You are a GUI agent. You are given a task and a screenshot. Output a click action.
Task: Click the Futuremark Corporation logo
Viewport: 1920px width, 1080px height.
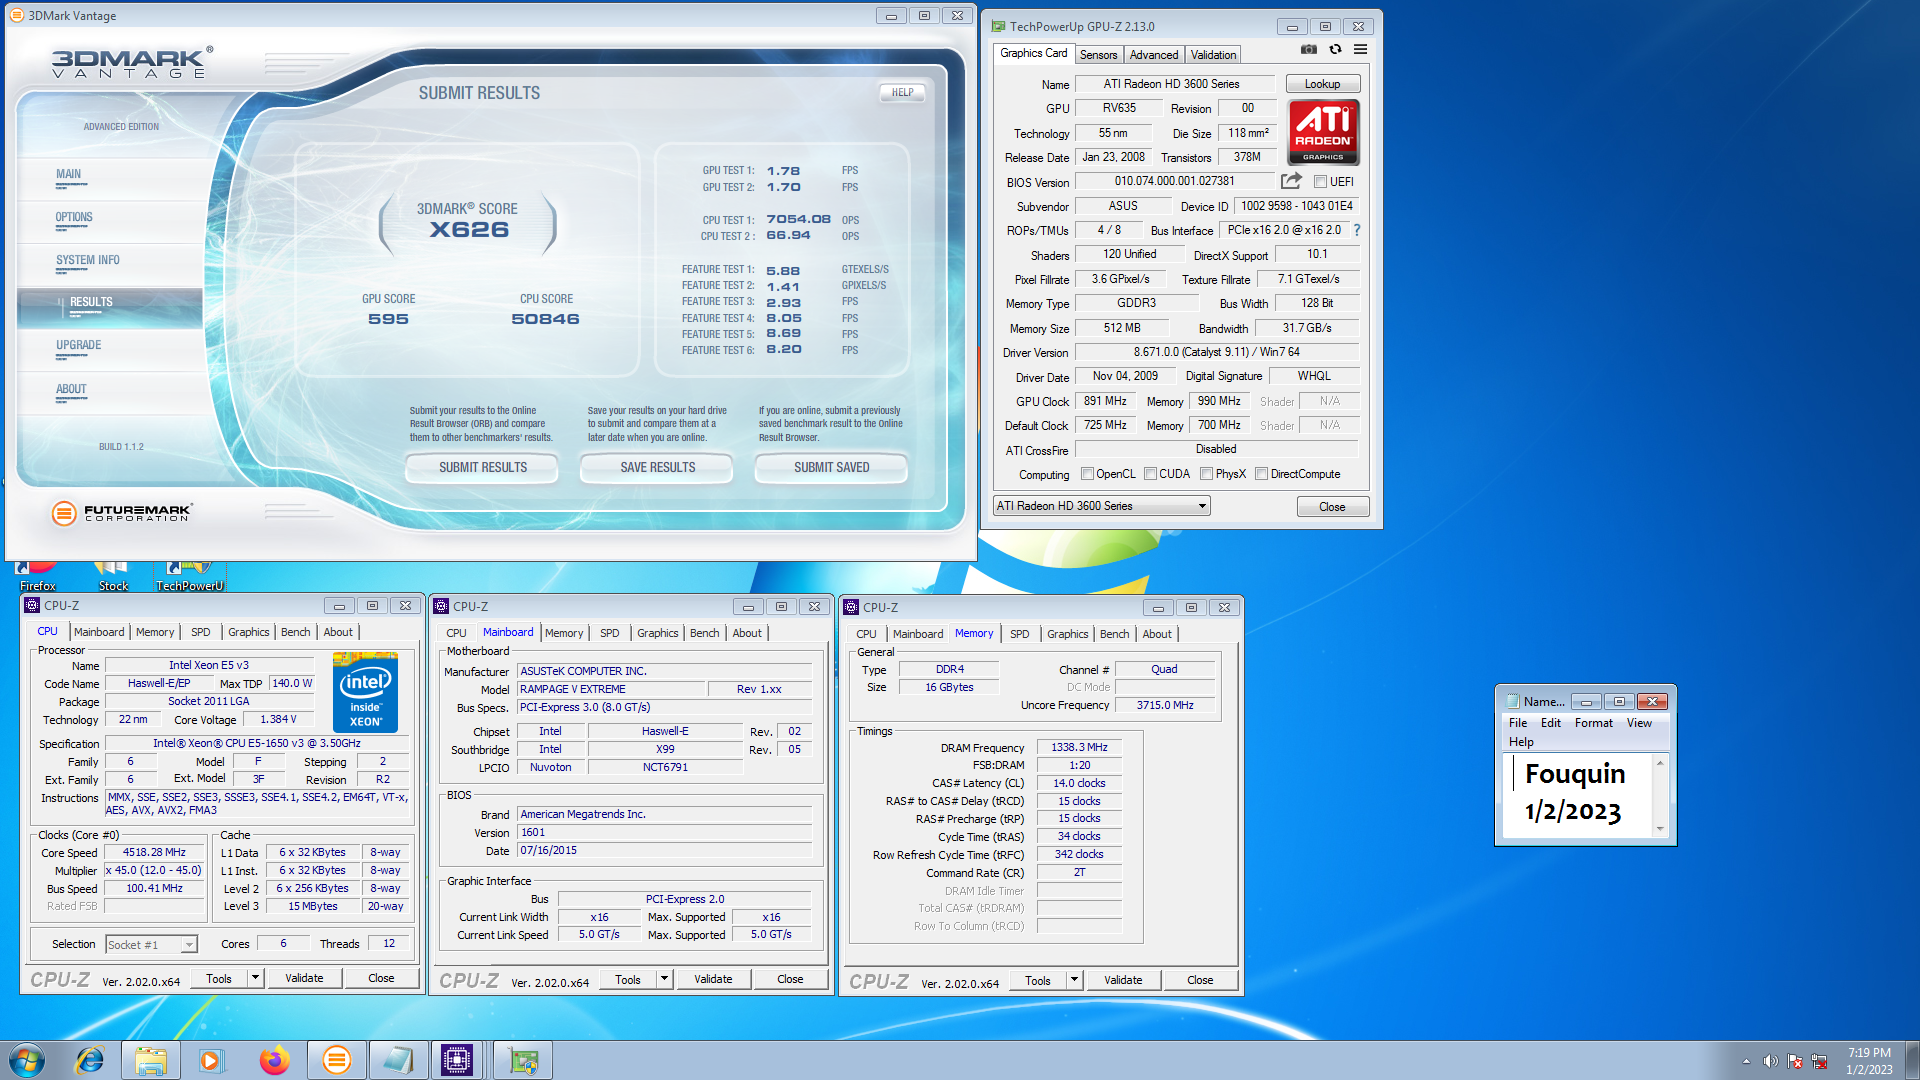click(x=121, y=513)
